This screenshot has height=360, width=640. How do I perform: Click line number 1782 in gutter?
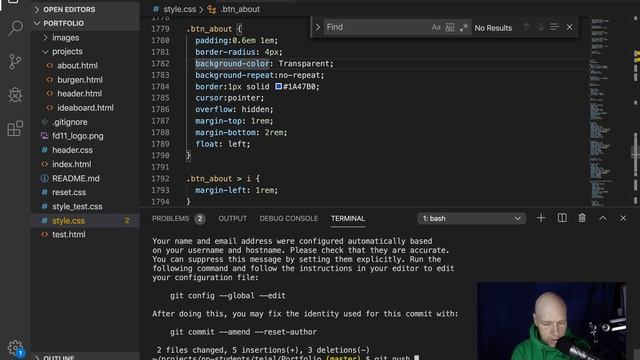pos(160,64)
